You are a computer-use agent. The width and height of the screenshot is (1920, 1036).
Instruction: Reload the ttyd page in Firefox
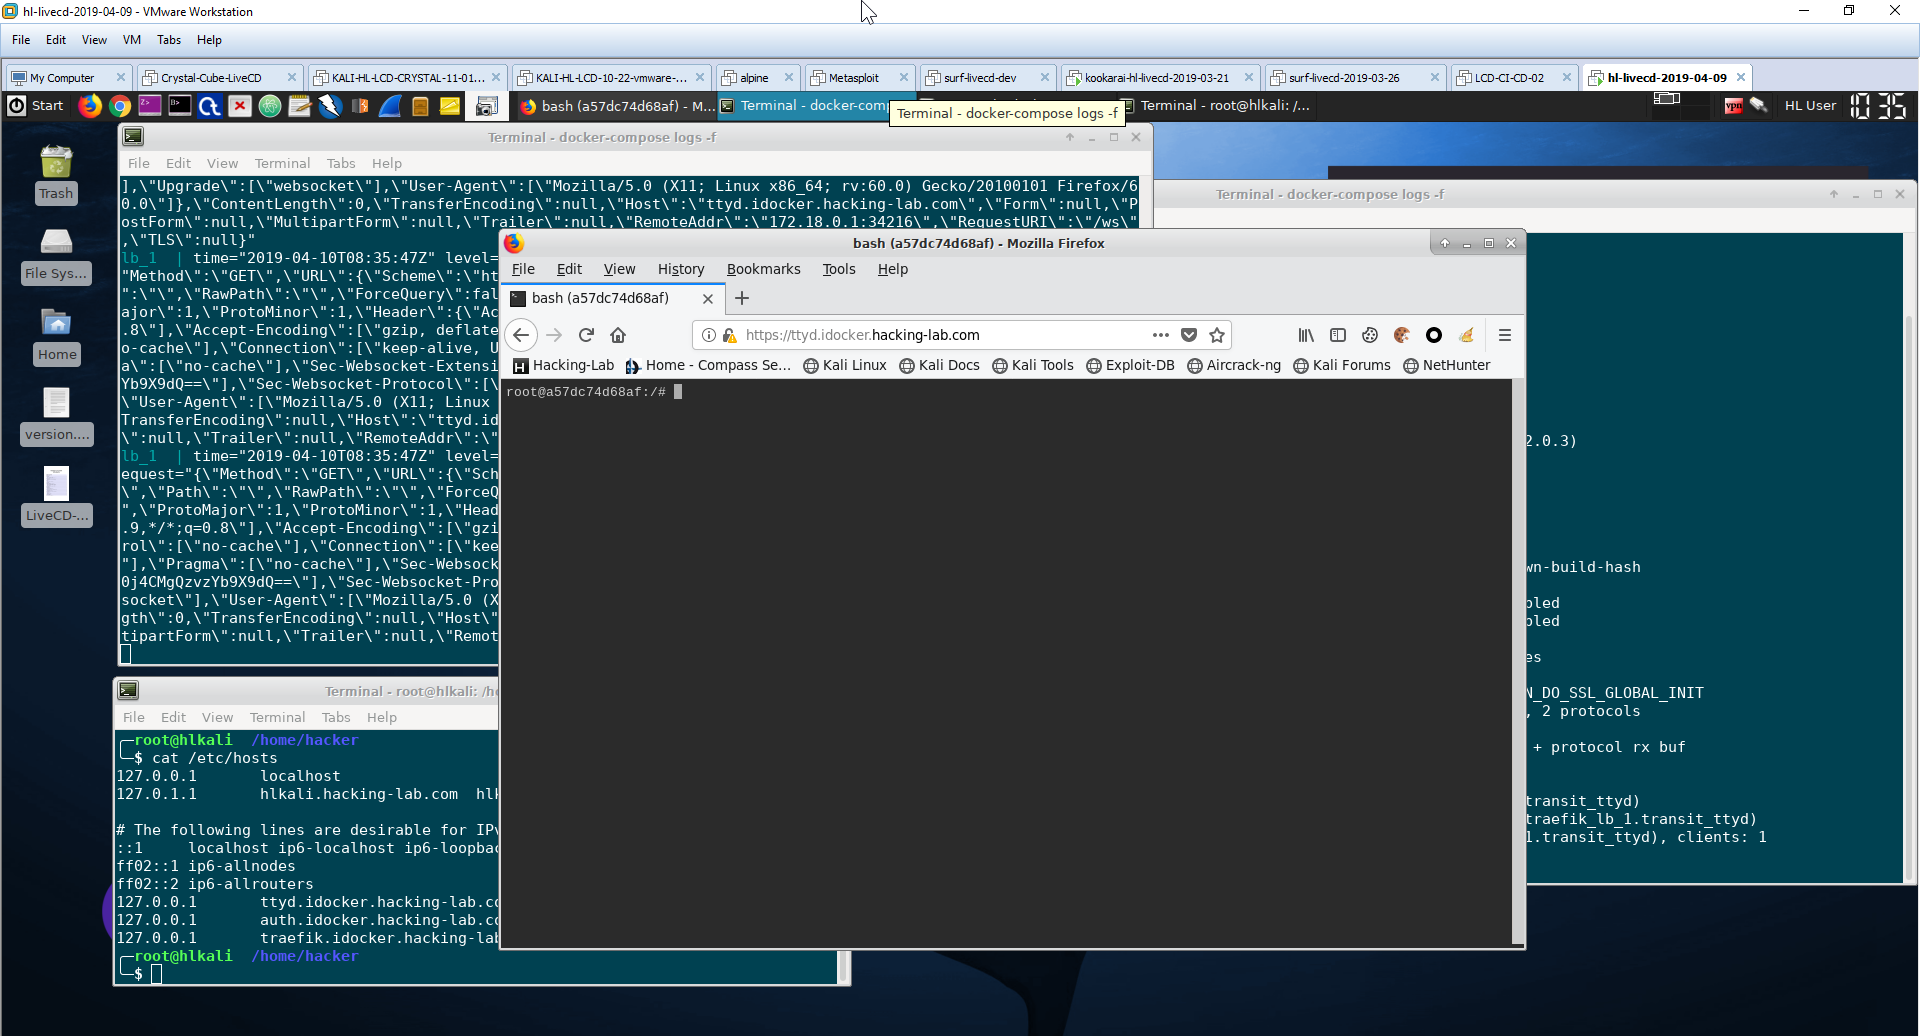click(x=586, y=335)
